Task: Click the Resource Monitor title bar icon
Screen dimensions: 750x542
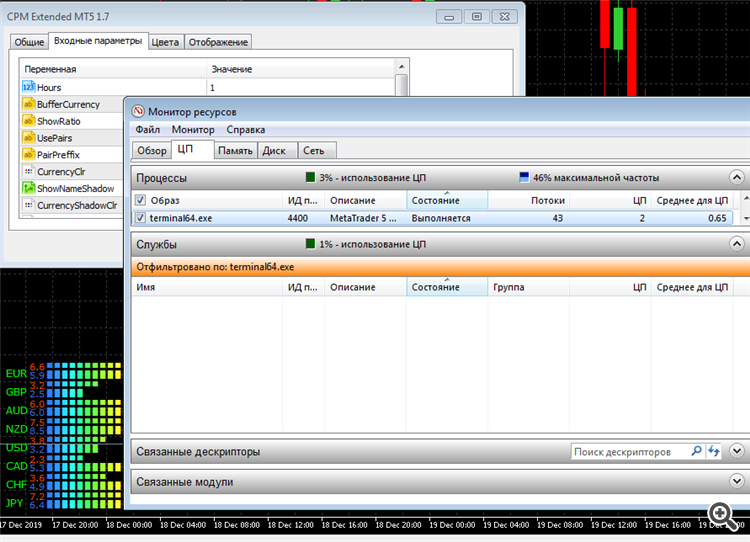Action: pos(138,111)
